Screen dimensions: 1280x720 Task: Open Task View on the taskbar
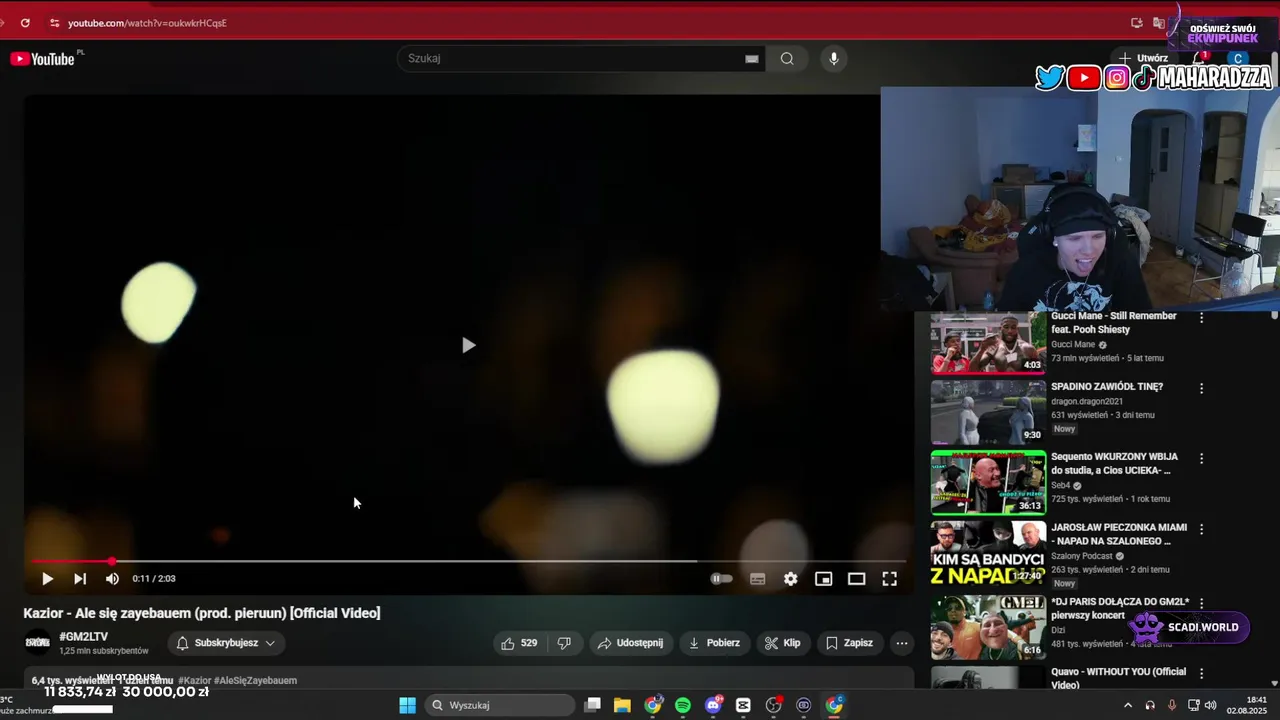pos(592,705)
